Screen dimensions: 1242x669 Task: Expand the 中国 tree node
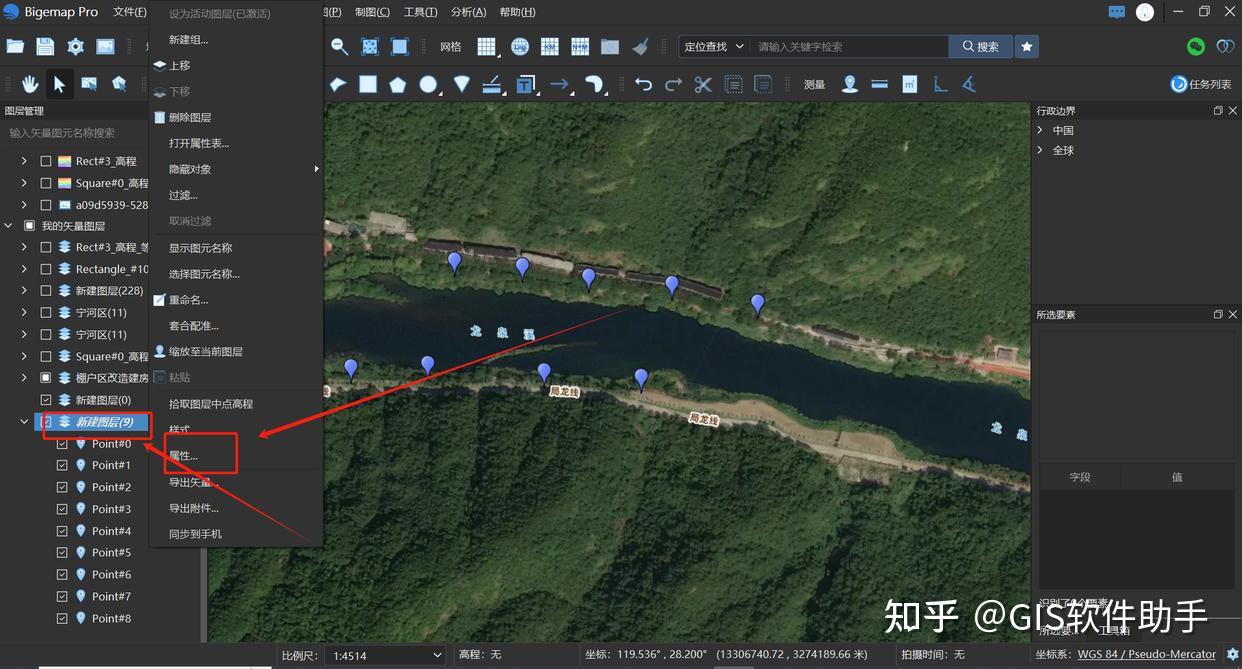click(x=1040, y=130)
